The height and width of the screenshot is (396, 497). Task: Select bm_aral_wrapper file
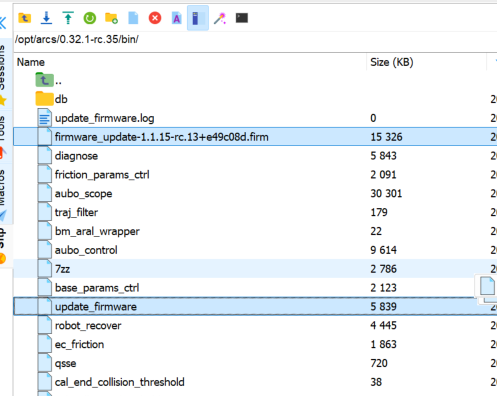pyautogui.click(x=255, y=231)
